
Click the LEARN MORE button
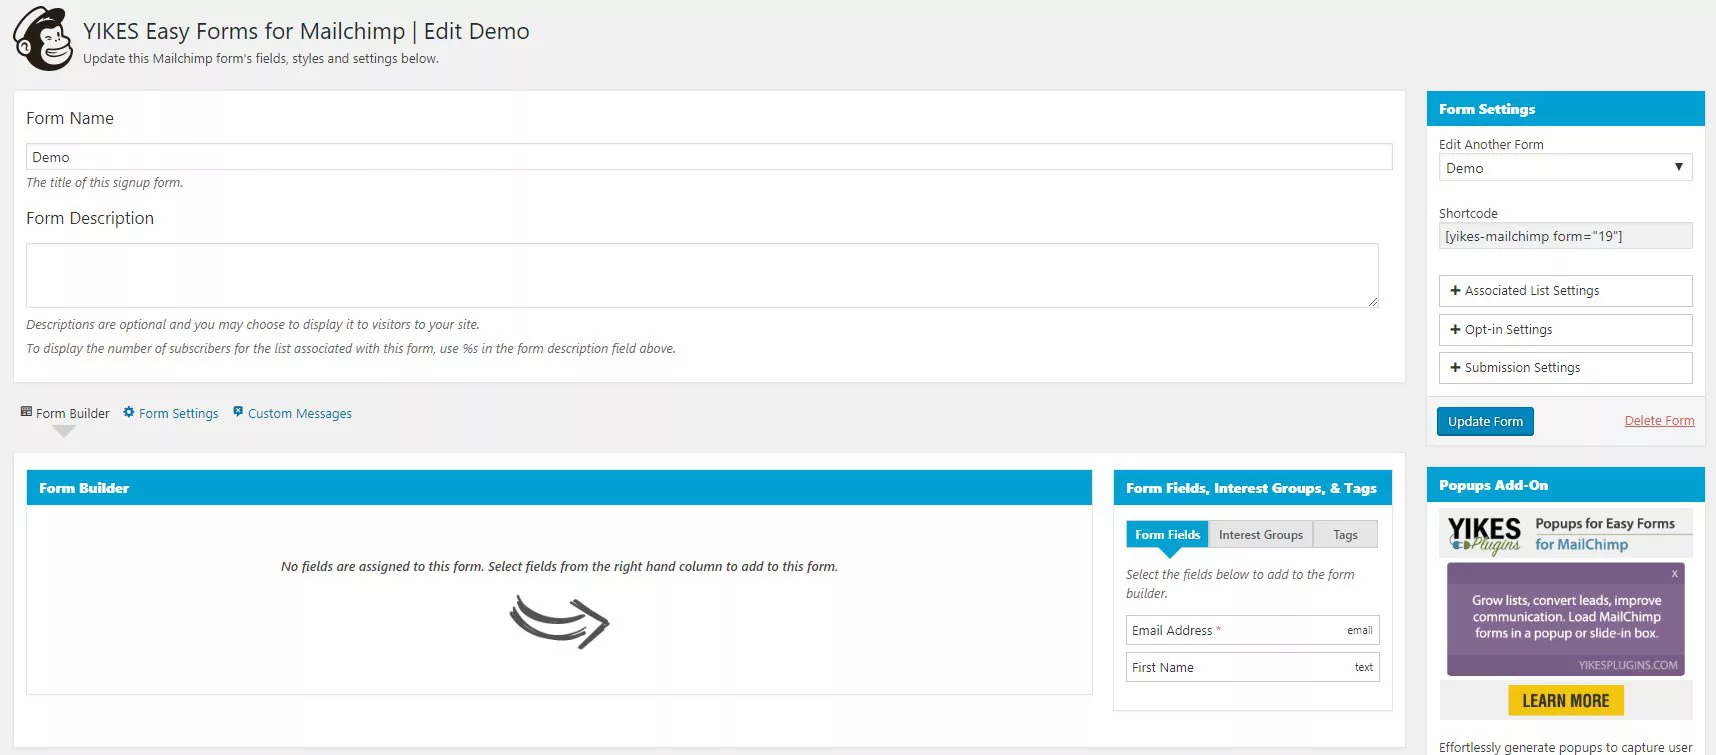[1565, 701]
